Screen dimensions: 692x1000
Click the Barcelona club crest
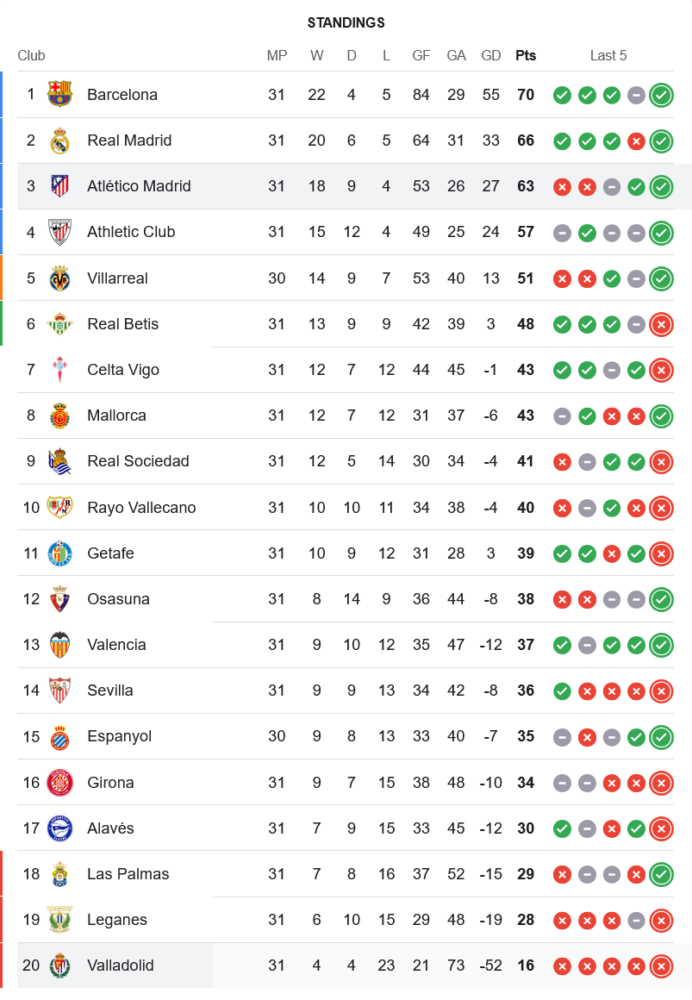pos(60,95)
